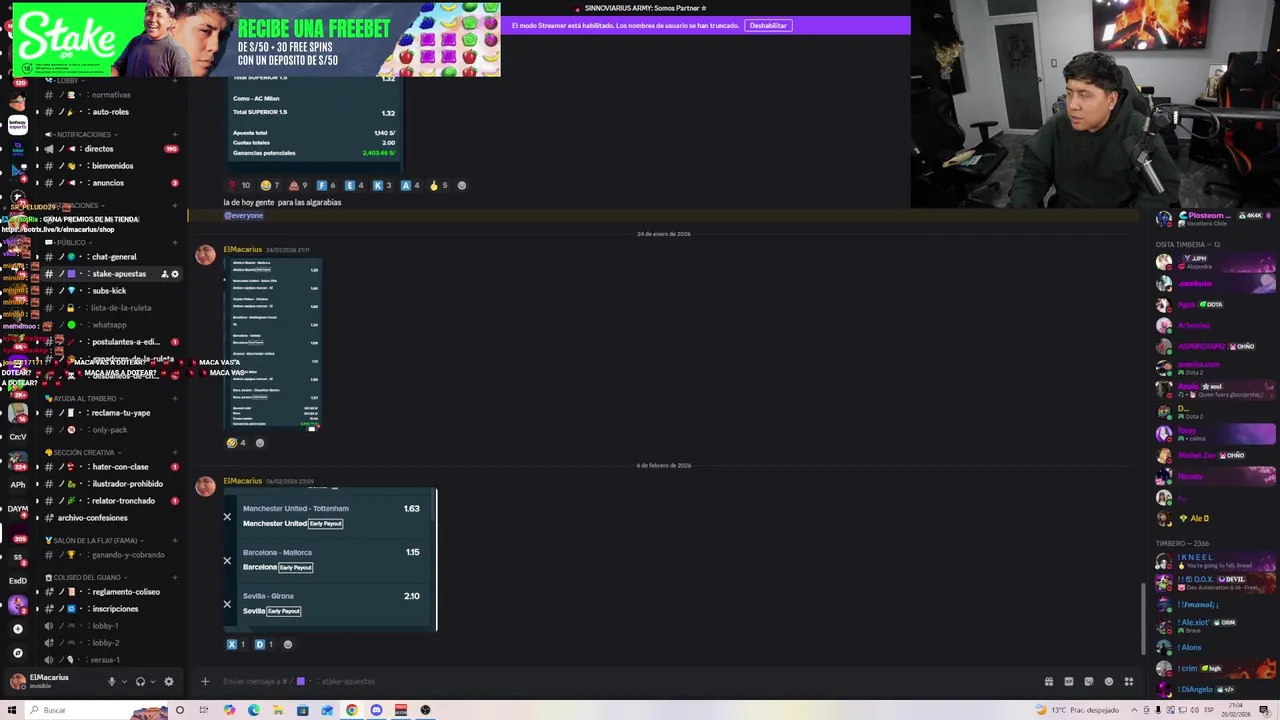Open the gift picker icon
Screen dimensions: 1280x720
[1048, 682]
